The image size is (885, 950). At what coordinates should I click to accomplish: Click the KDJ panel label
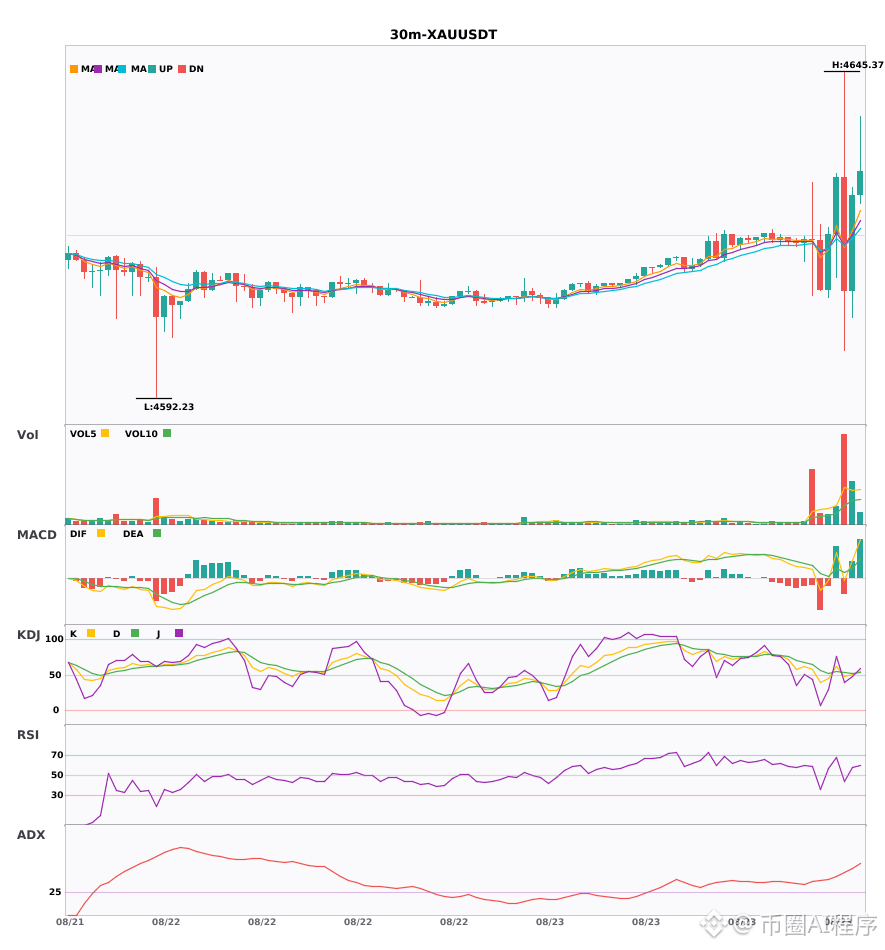pos(28,635)
